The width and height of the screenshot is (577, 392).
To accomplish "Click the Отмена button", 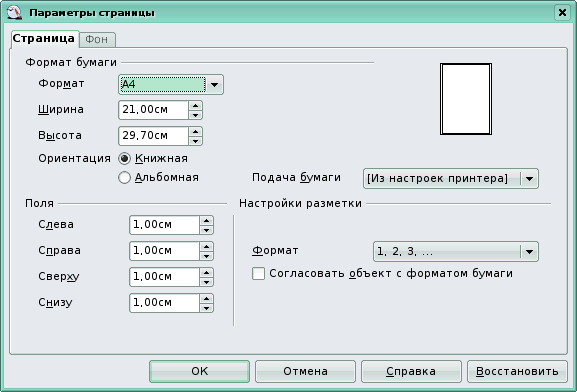I will [x=305, y=371].
